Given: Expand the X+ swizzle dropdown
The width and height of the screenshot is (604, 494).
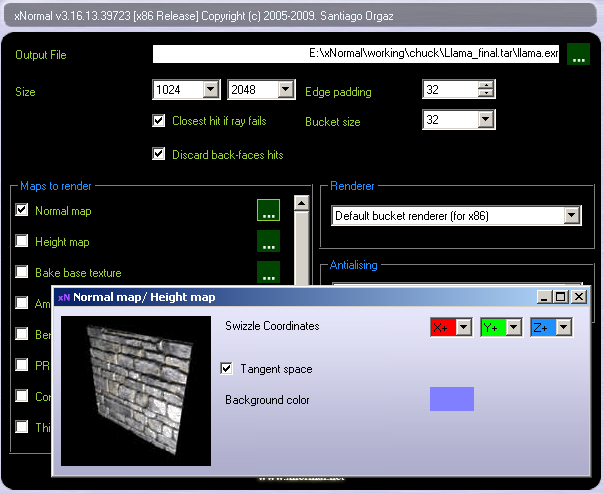Looking at the screenshot, I should coord(463,327).
